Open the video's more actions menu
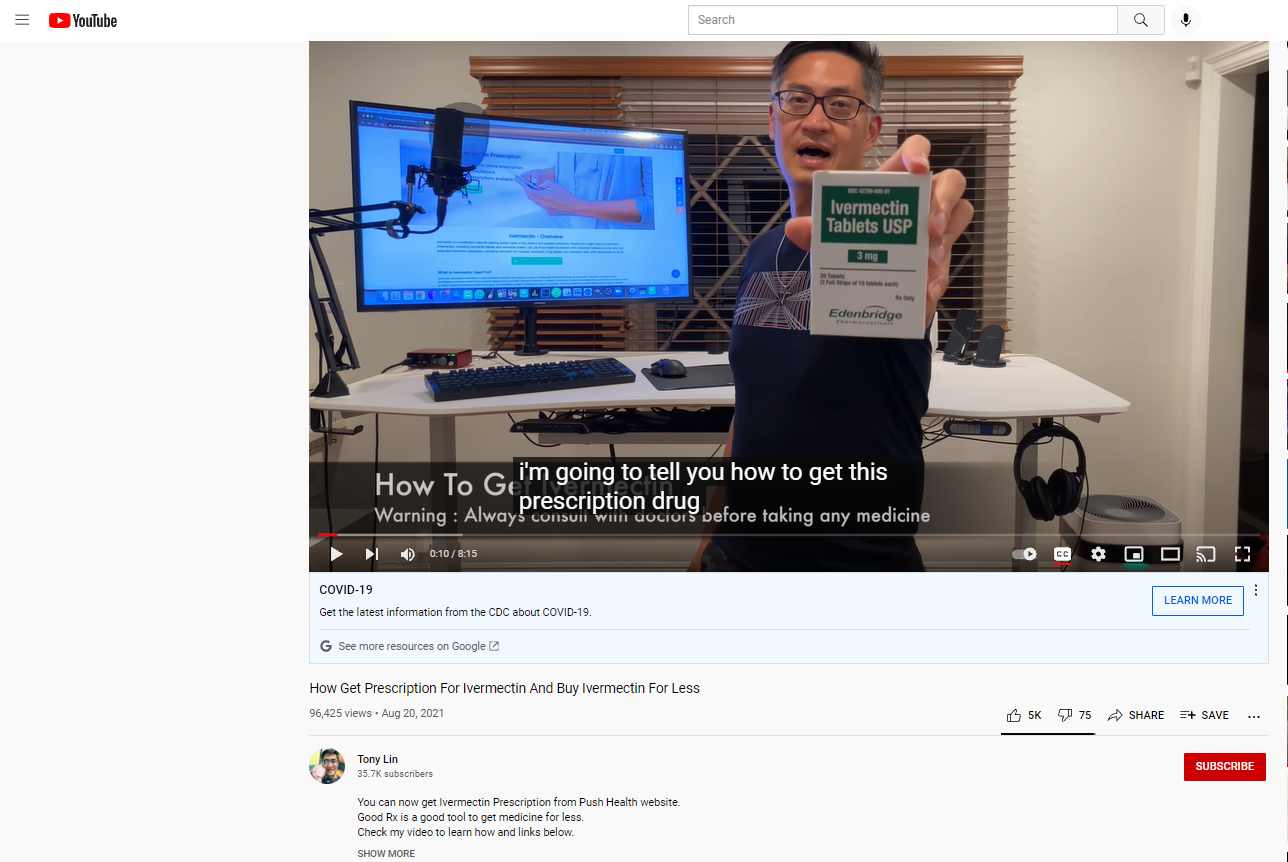 tap(1254, 716)
